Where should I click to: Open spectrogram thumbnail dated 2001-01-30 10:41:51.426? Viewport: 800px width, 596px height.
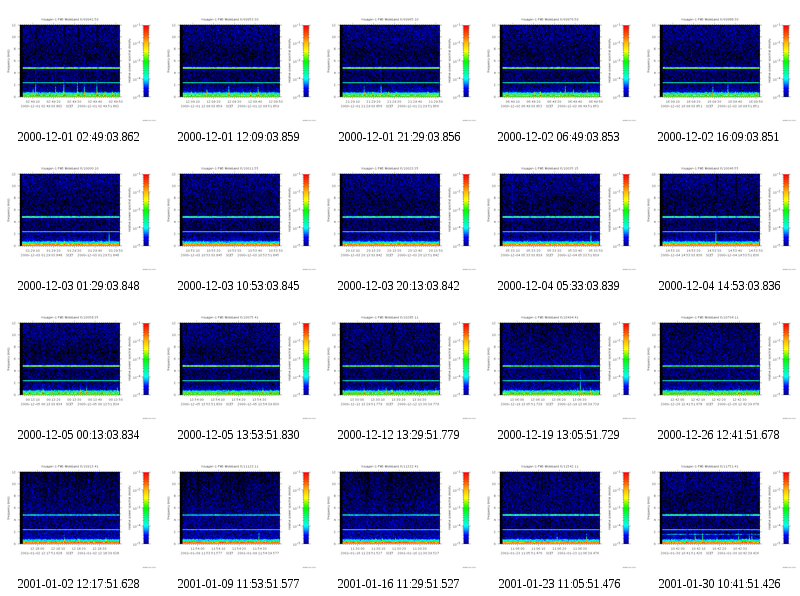(x=721, y=515)
